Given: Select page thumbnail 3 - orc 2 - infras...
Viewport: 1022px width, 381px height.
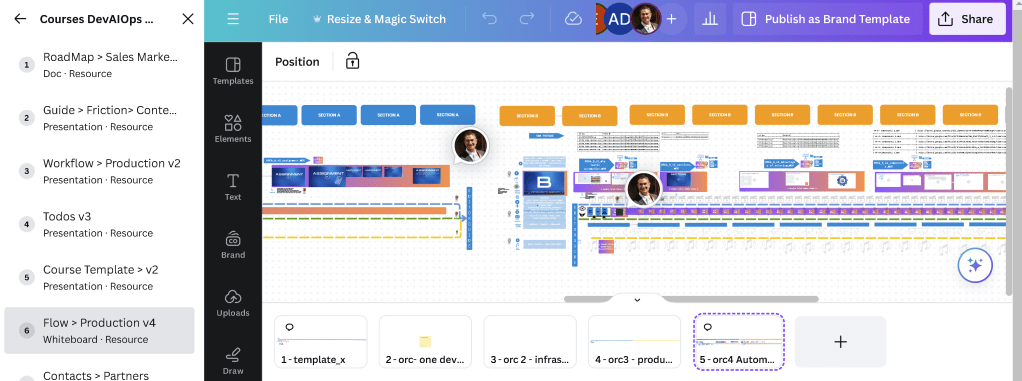Looking at the screenshot, I should [x=530, y=342].
